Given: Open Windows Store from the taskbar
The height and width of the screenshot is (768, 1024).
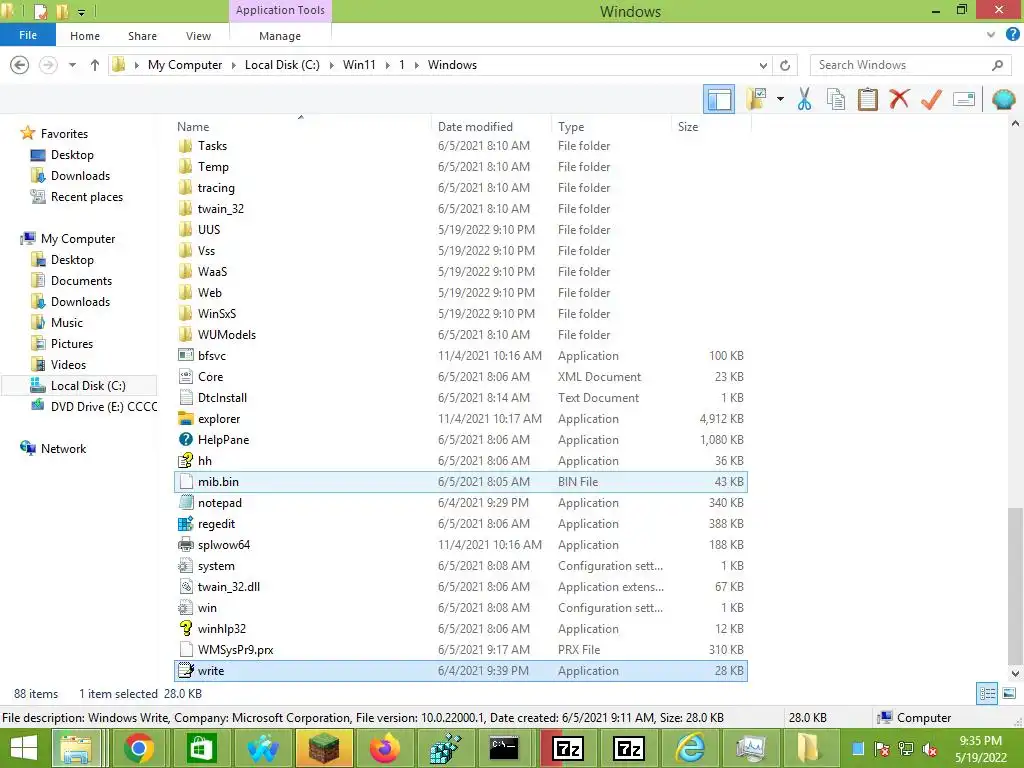Looking at the screenshot, I should pyautogui.click(x=200, y=748).
